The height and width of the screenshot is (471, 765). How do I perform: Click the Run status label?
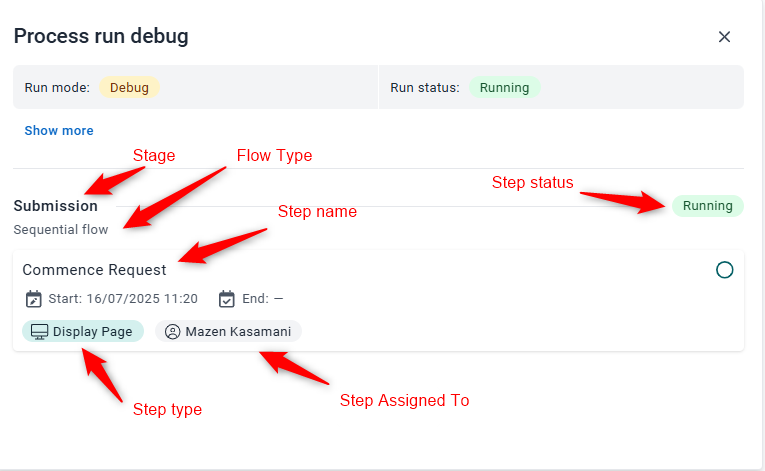(x=425, y=88)
